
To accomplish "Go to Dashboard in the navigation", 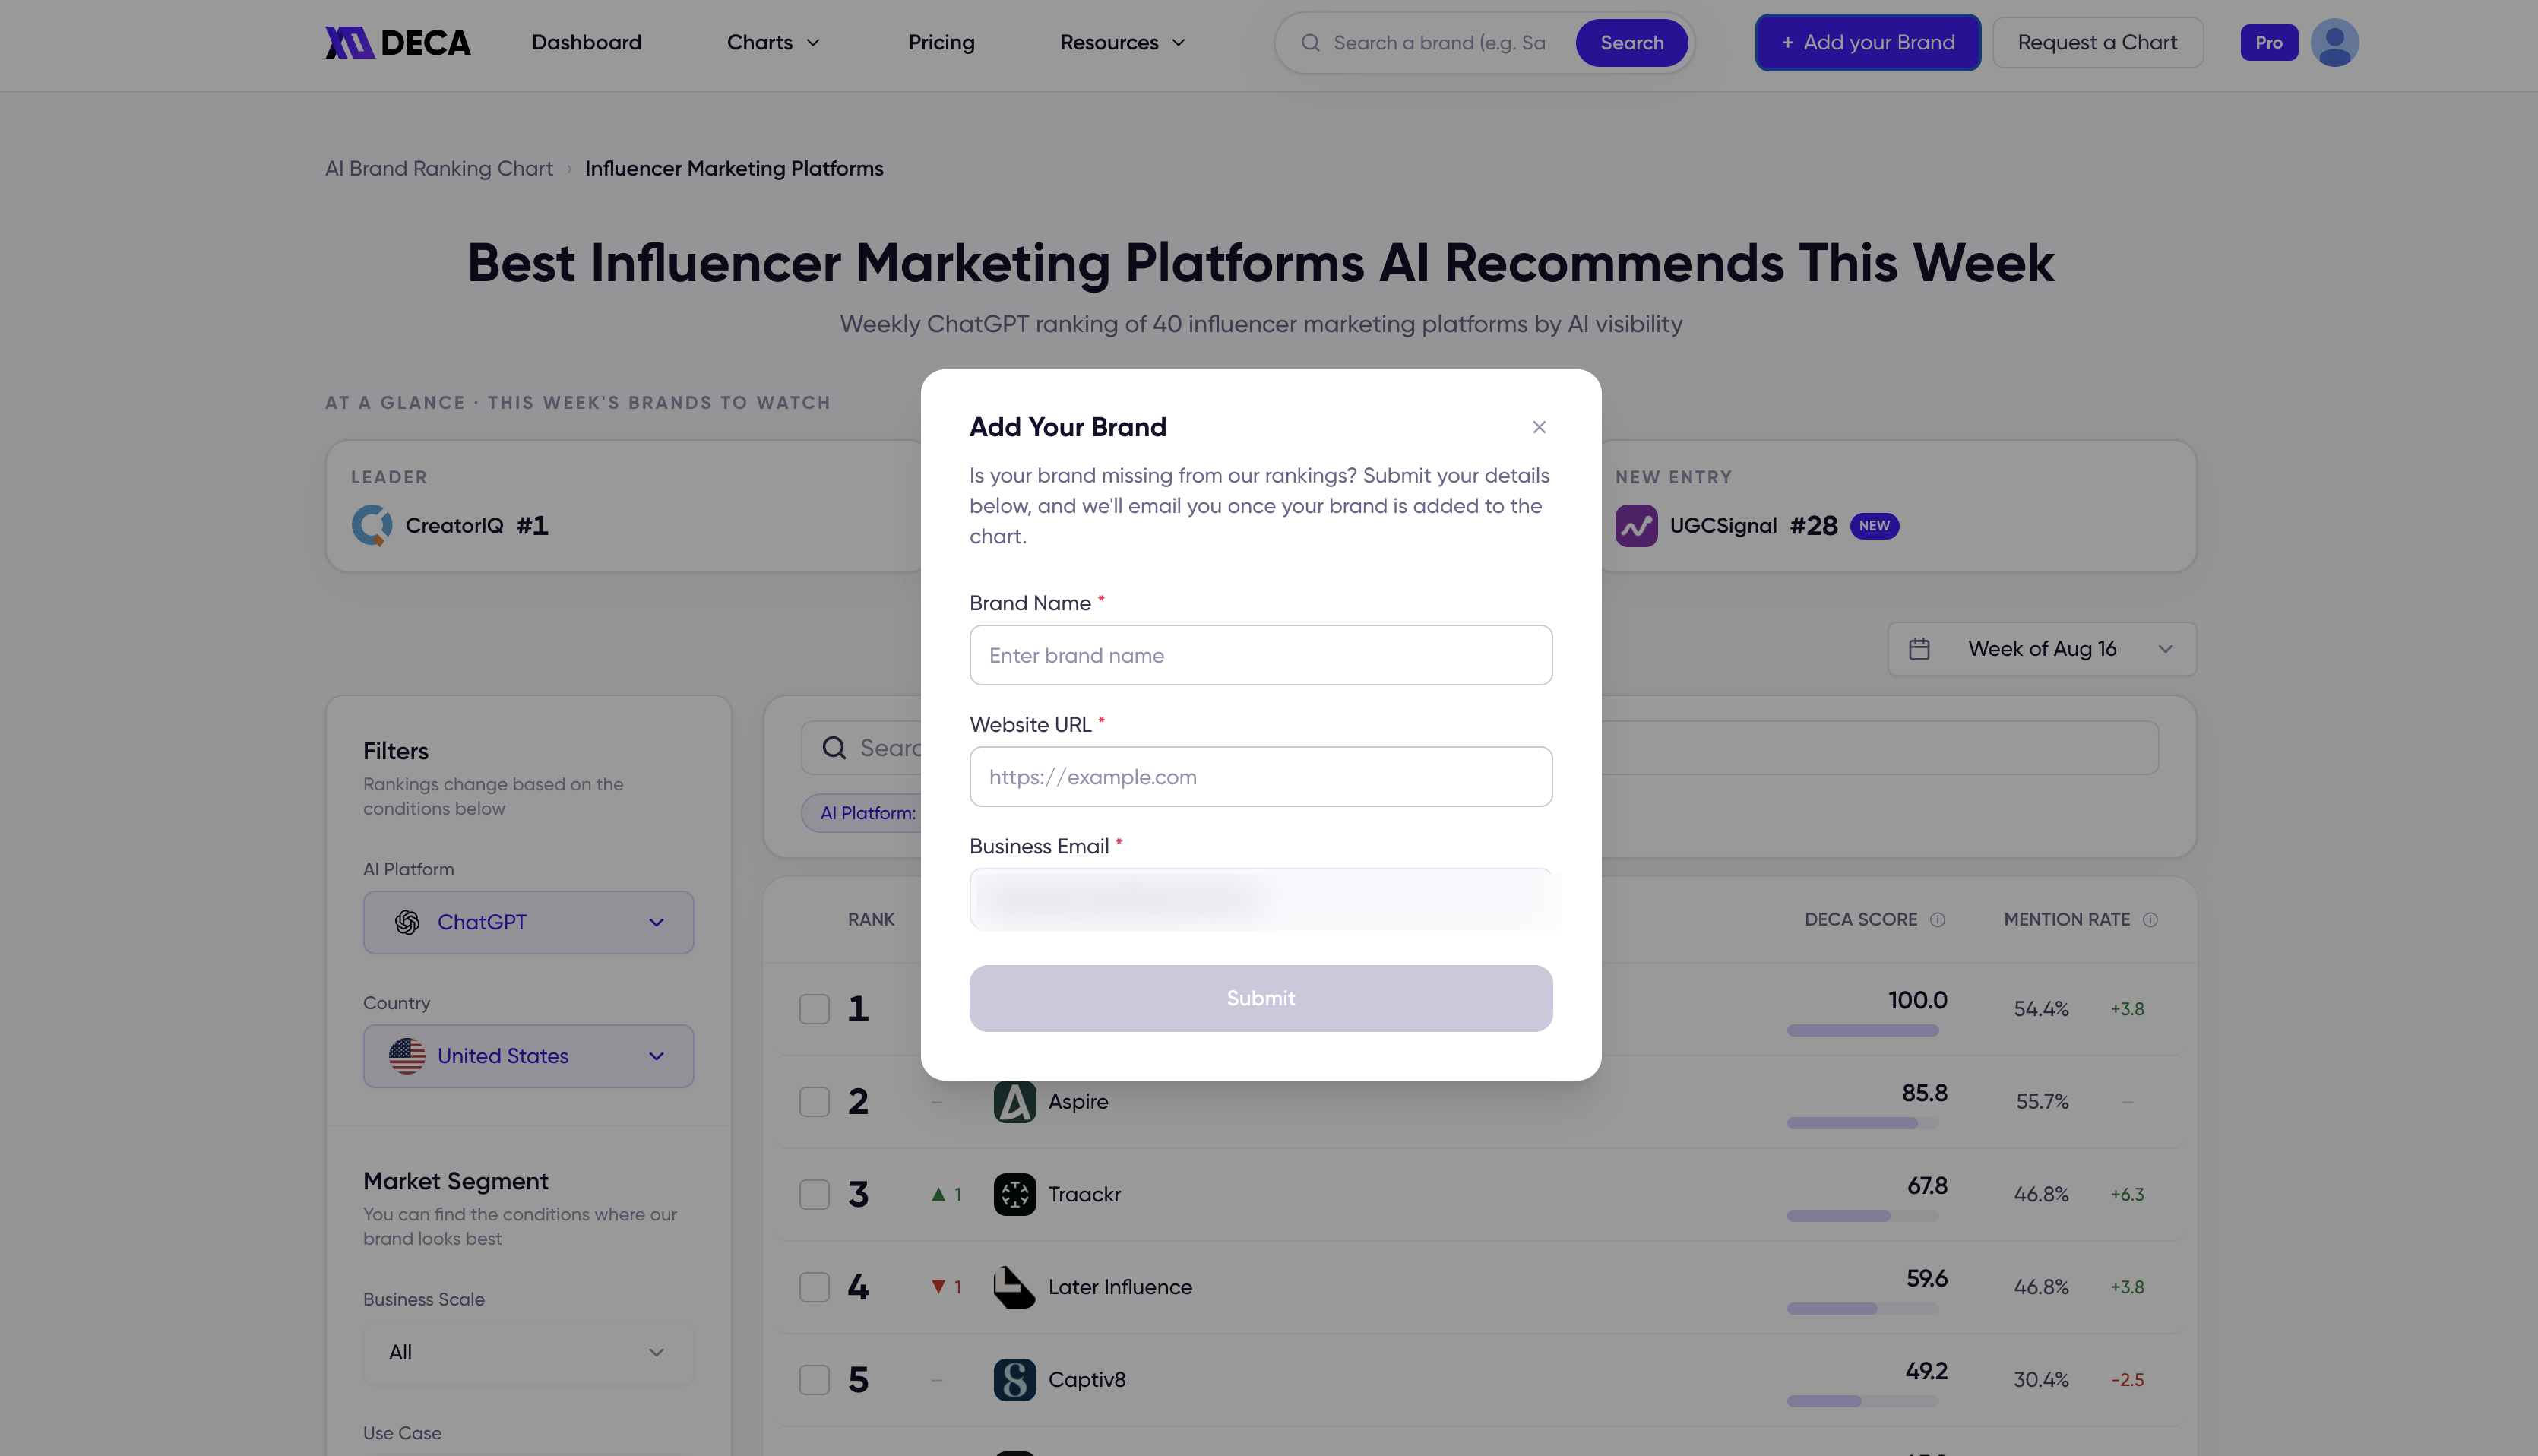I will click(x=586, y=42).
